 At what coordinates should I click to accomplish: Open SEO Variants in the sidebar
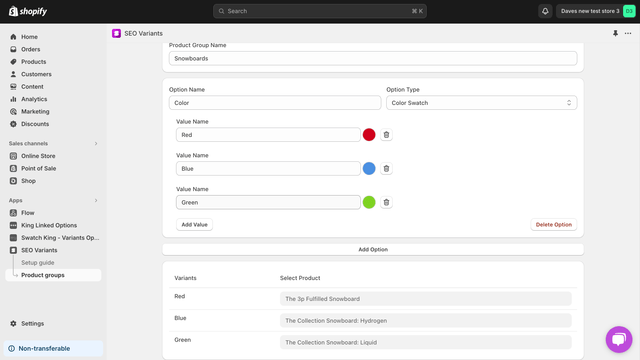pos(39,250)
